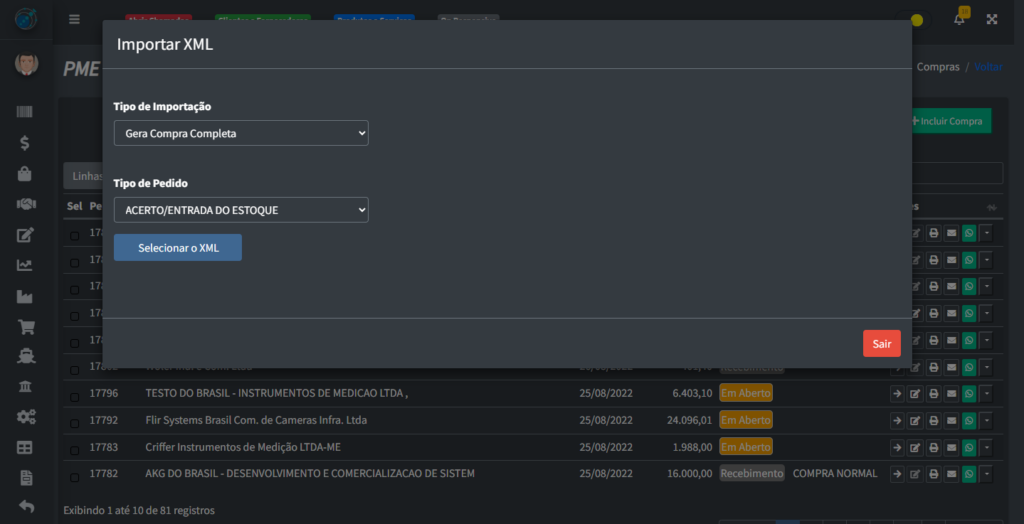Image resolution: width=1024 pixels, height=524 pixels.
Task: Click the bank building sidebar icon
Action: tap(26, 387)
